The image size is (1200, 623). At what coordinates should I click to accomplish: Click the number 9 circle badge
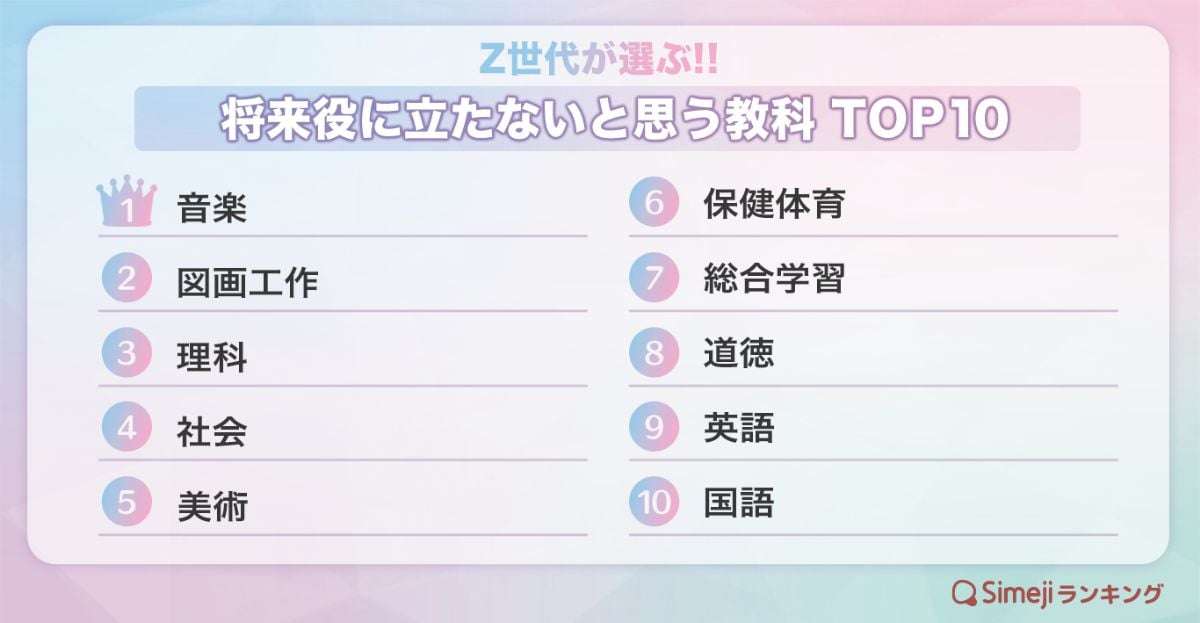[x=653, y=428]
